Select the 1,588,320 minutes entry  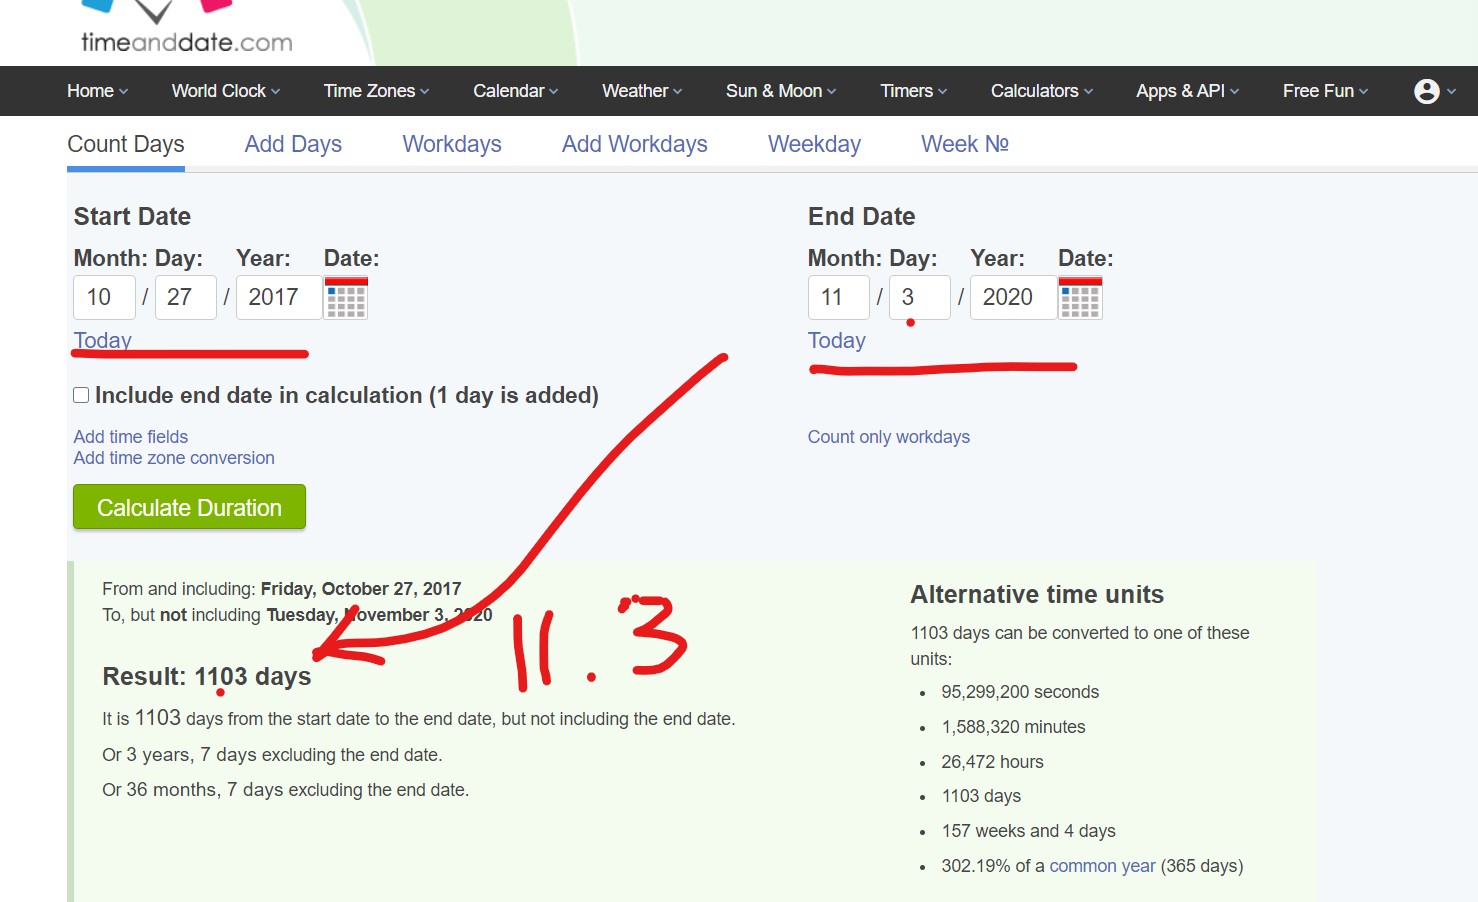point(1013,727)
